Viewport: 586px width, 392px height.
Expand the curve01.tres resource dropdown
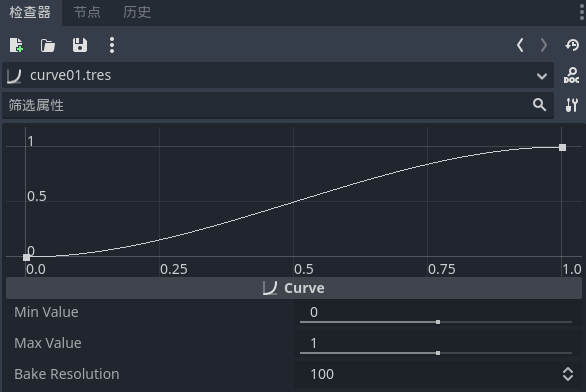tap(542, 76)
